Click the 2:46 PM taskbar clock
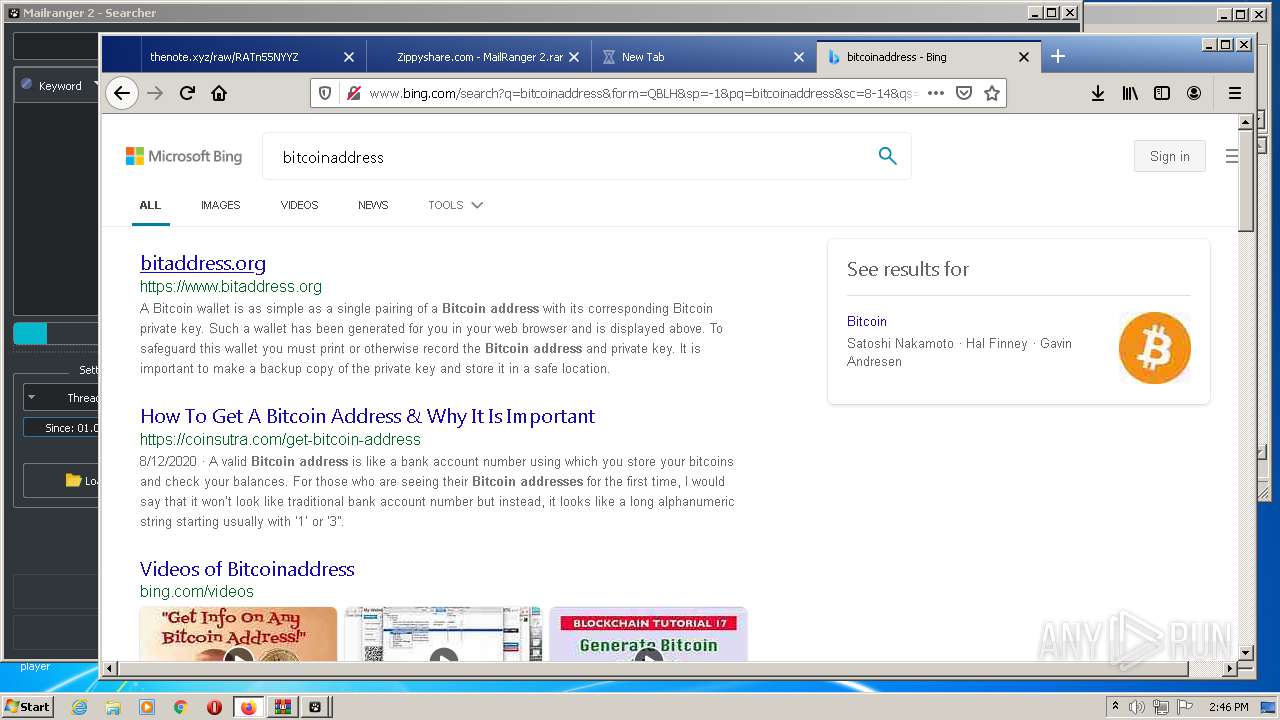 [x=1228, y=707]
